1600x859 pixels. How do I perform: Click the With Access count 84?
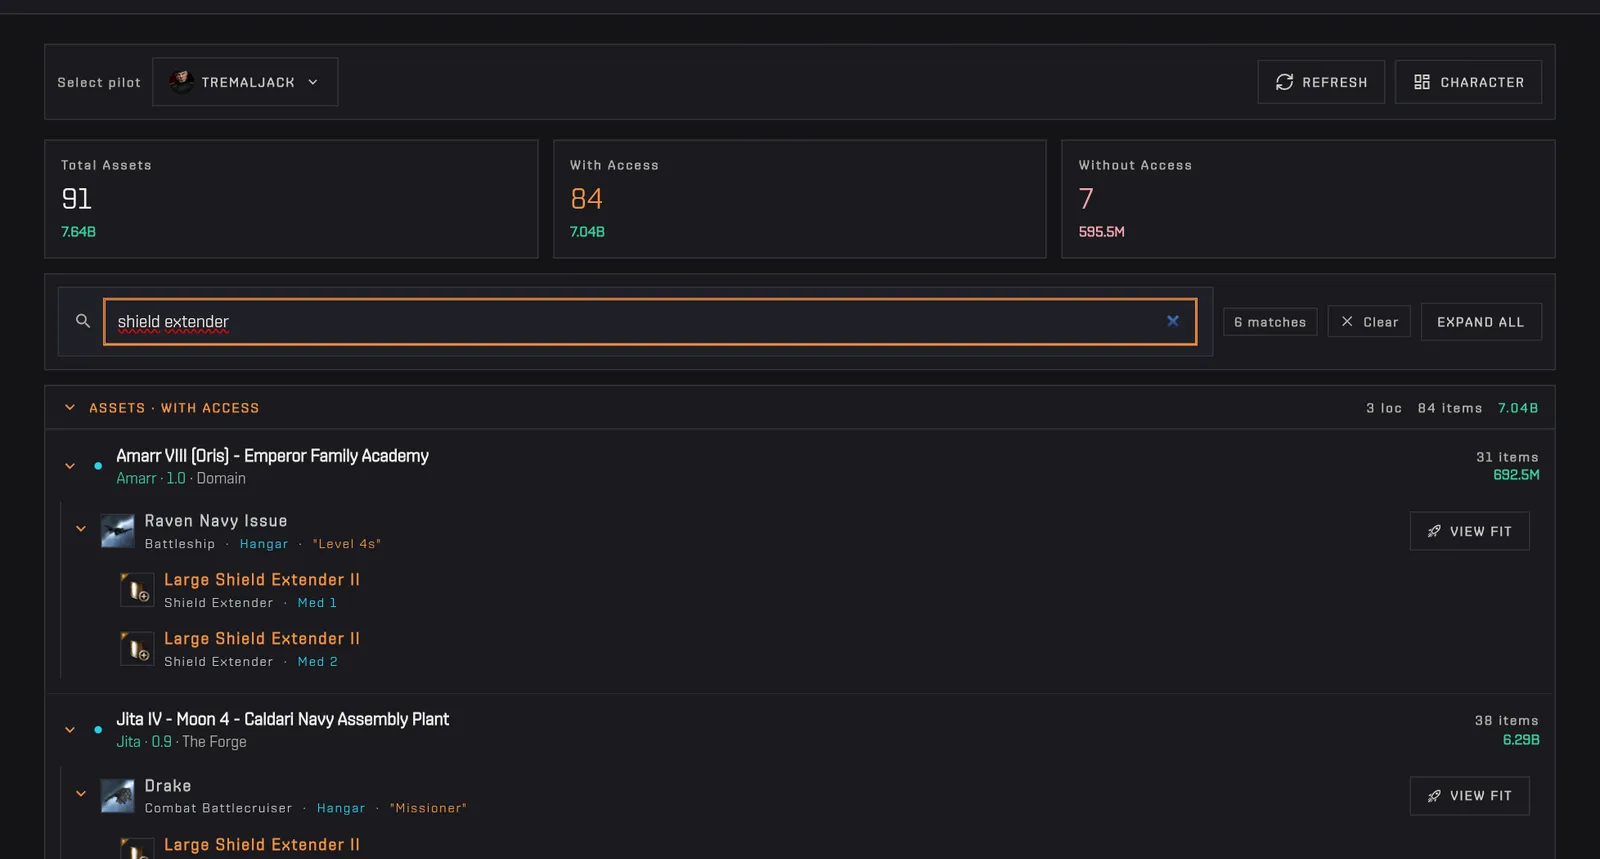[587, 199]
